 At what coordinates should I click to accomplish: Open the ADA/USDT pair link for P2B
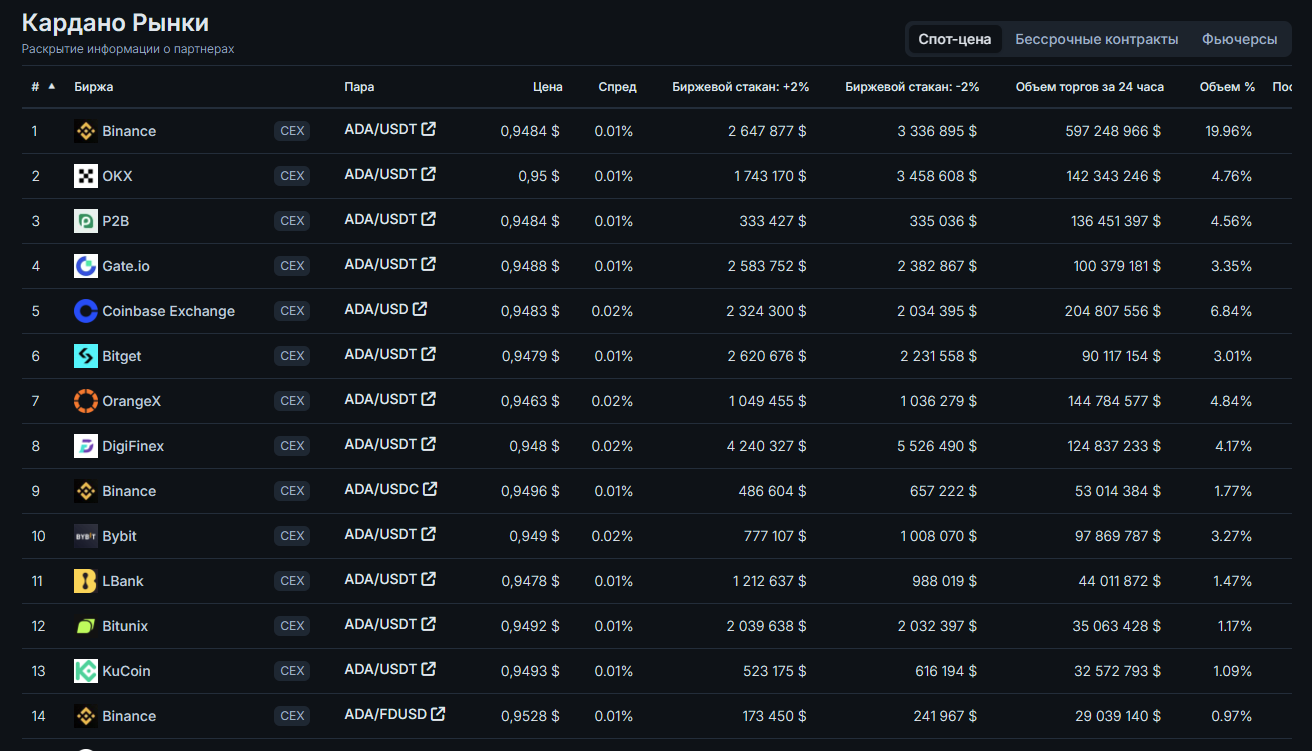[x=380, y=219]
